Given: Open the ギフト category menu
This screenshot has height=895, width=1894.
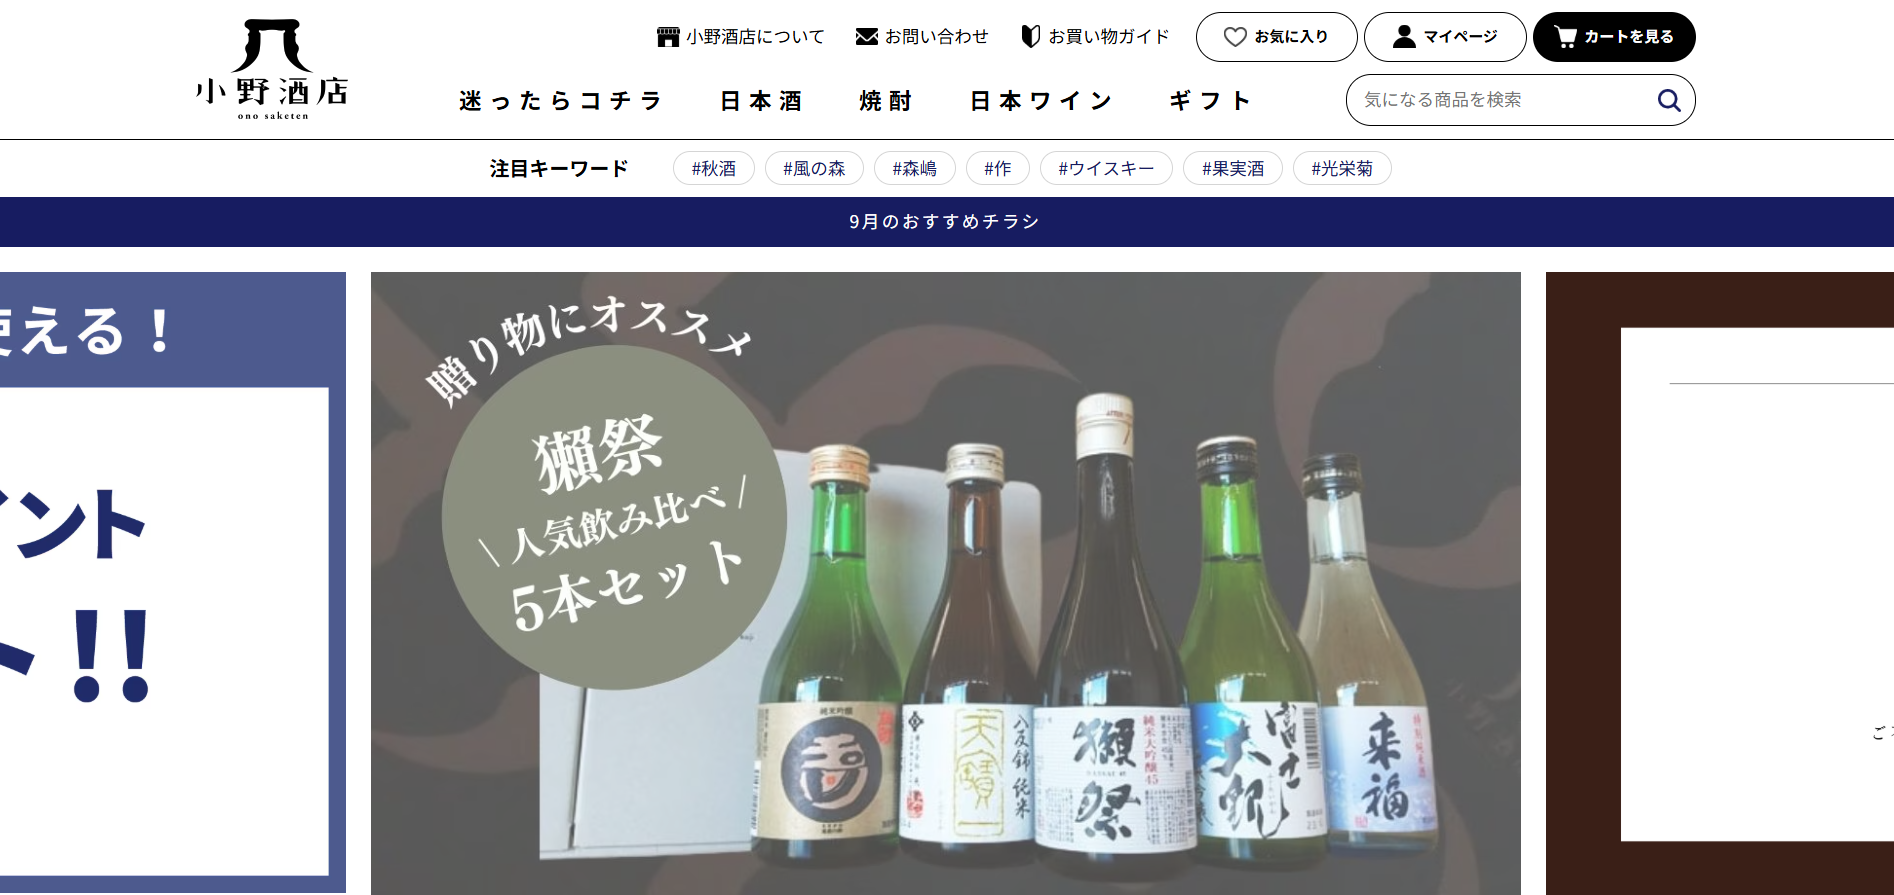Looking at the screenshot, I should click(1210, 101).
